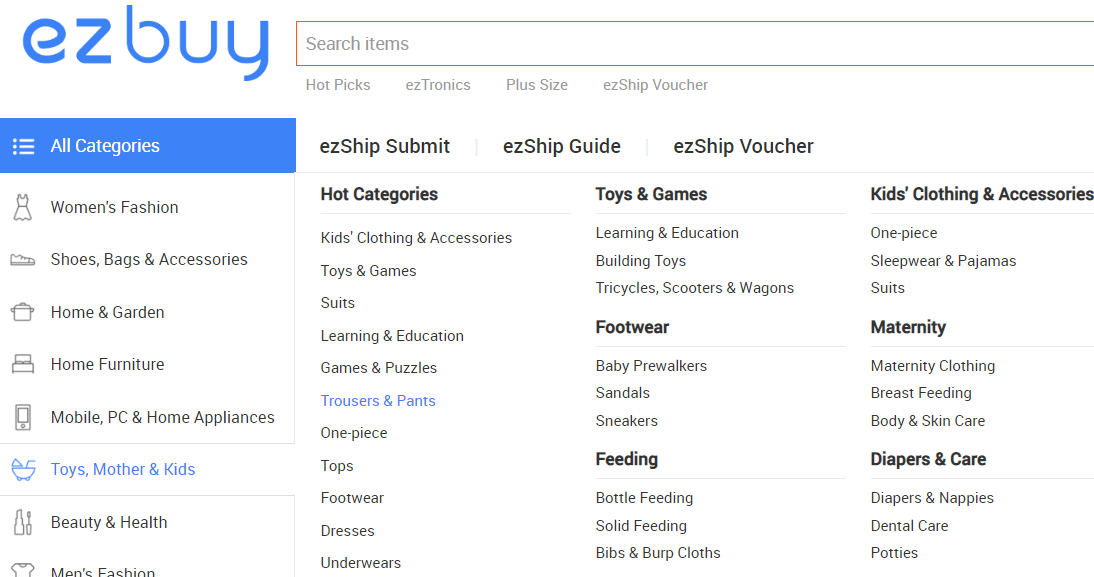Click the ezbuy logo
This screenshot has width=1094, height=577.
pos(146,45)
